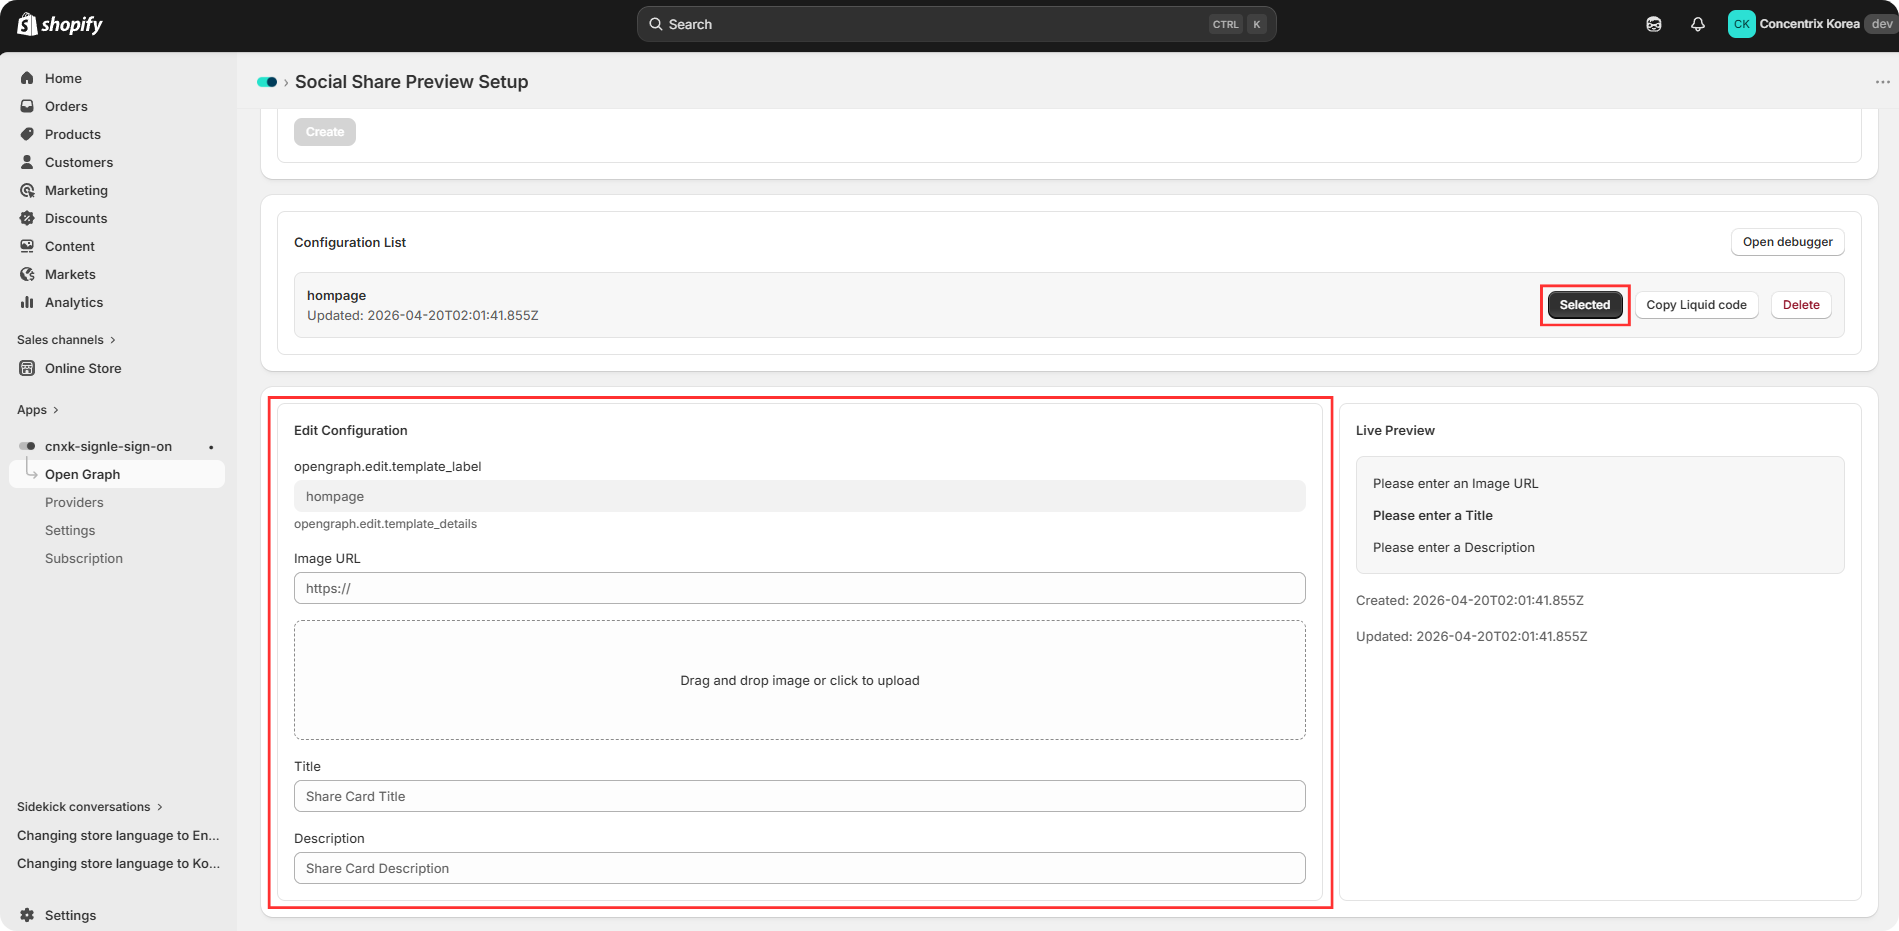This screenshot has width=1899, height=931.
Task: Open 'Changing store language to En...' conversation
Action: (x=118, y=835)
